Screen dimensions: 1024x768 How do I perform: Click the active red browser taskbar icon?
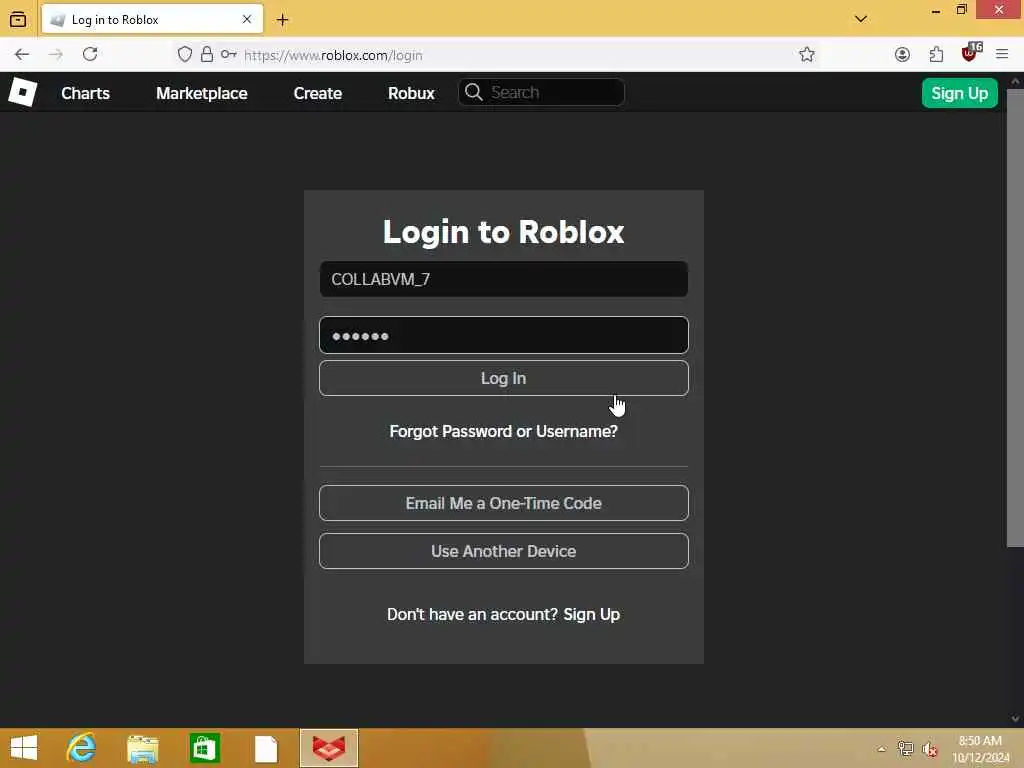click(329, 748)
